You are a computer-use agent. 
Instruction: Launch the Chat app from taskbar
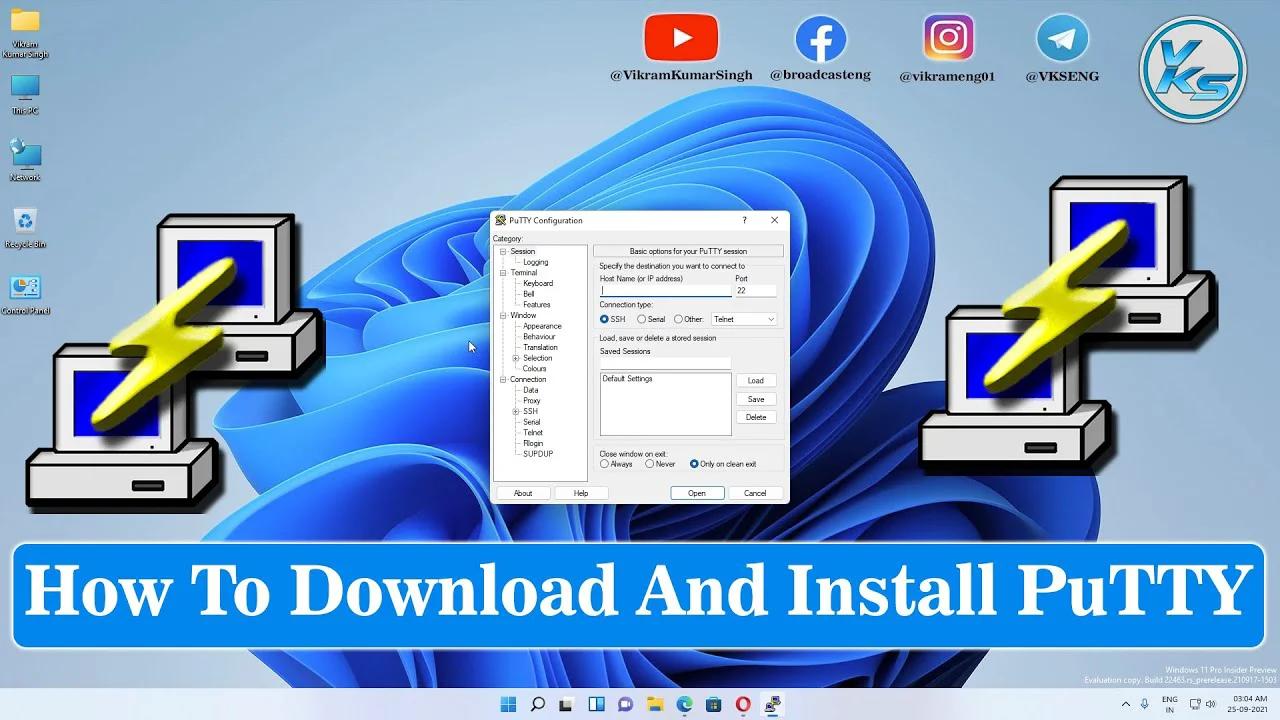click(626, 704)
